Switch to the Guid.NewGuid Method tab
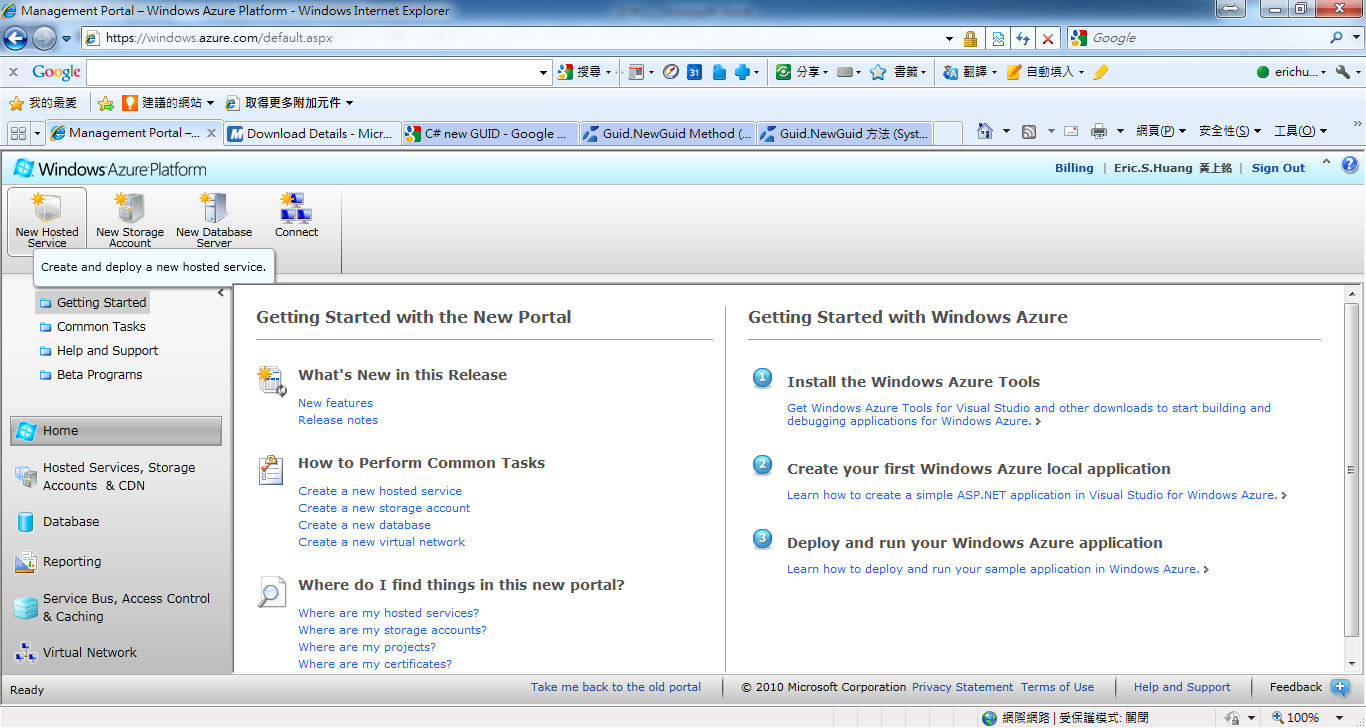Viewport: 1366px width, 728px height. [x=668, y=133]
